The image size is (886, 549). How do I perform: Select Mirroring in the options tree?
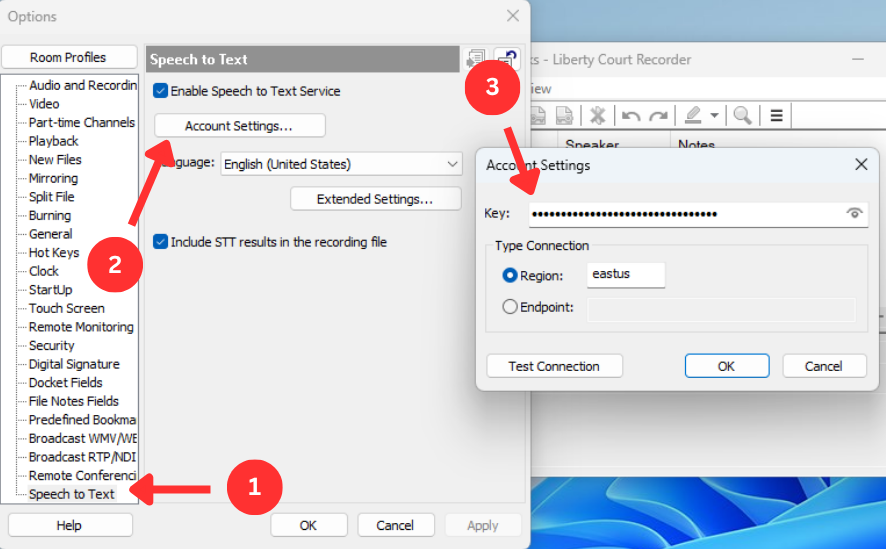[53, 178]
